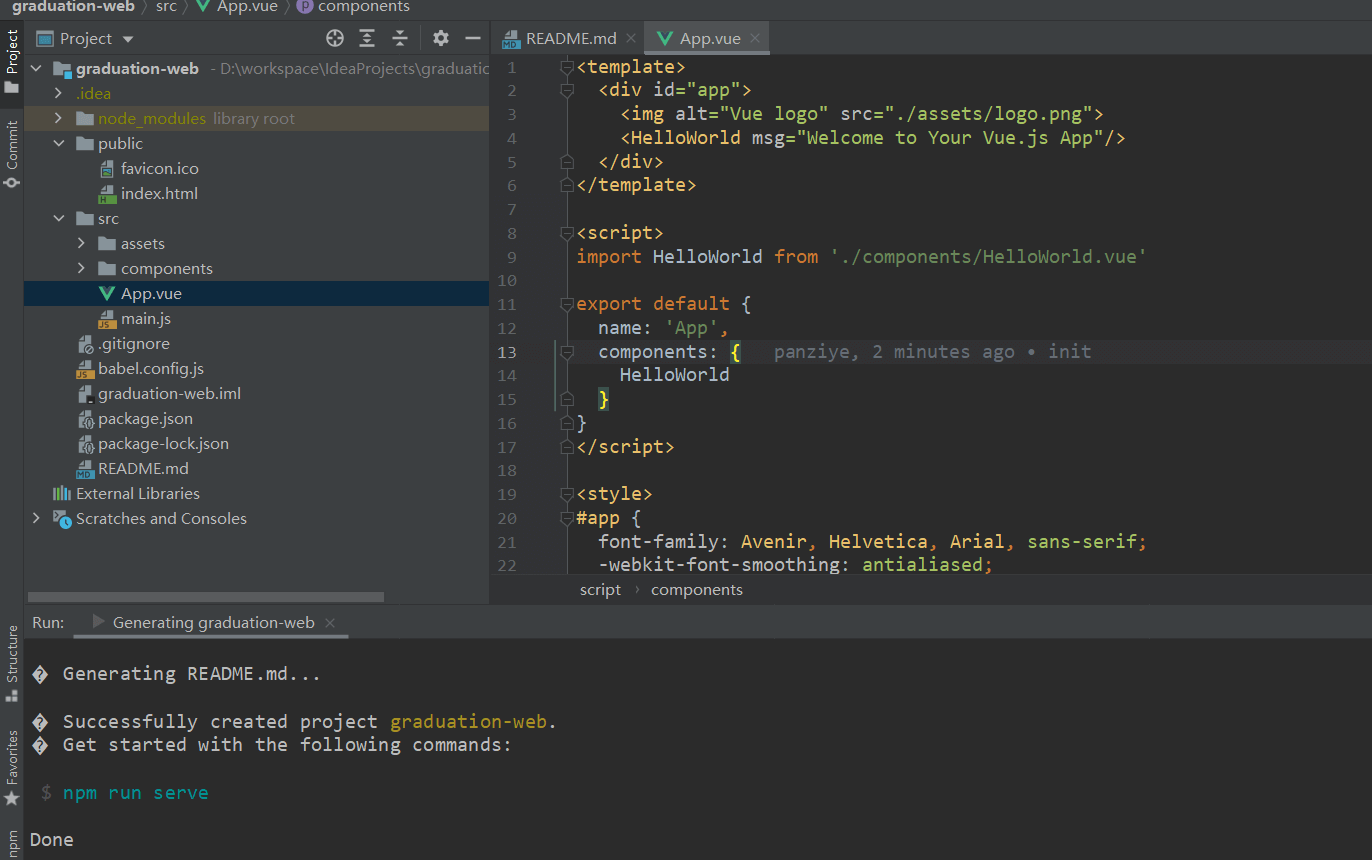This screenshot has width=1372, height=860.
Task: Open the Favorites tool window
Action: 12,767
